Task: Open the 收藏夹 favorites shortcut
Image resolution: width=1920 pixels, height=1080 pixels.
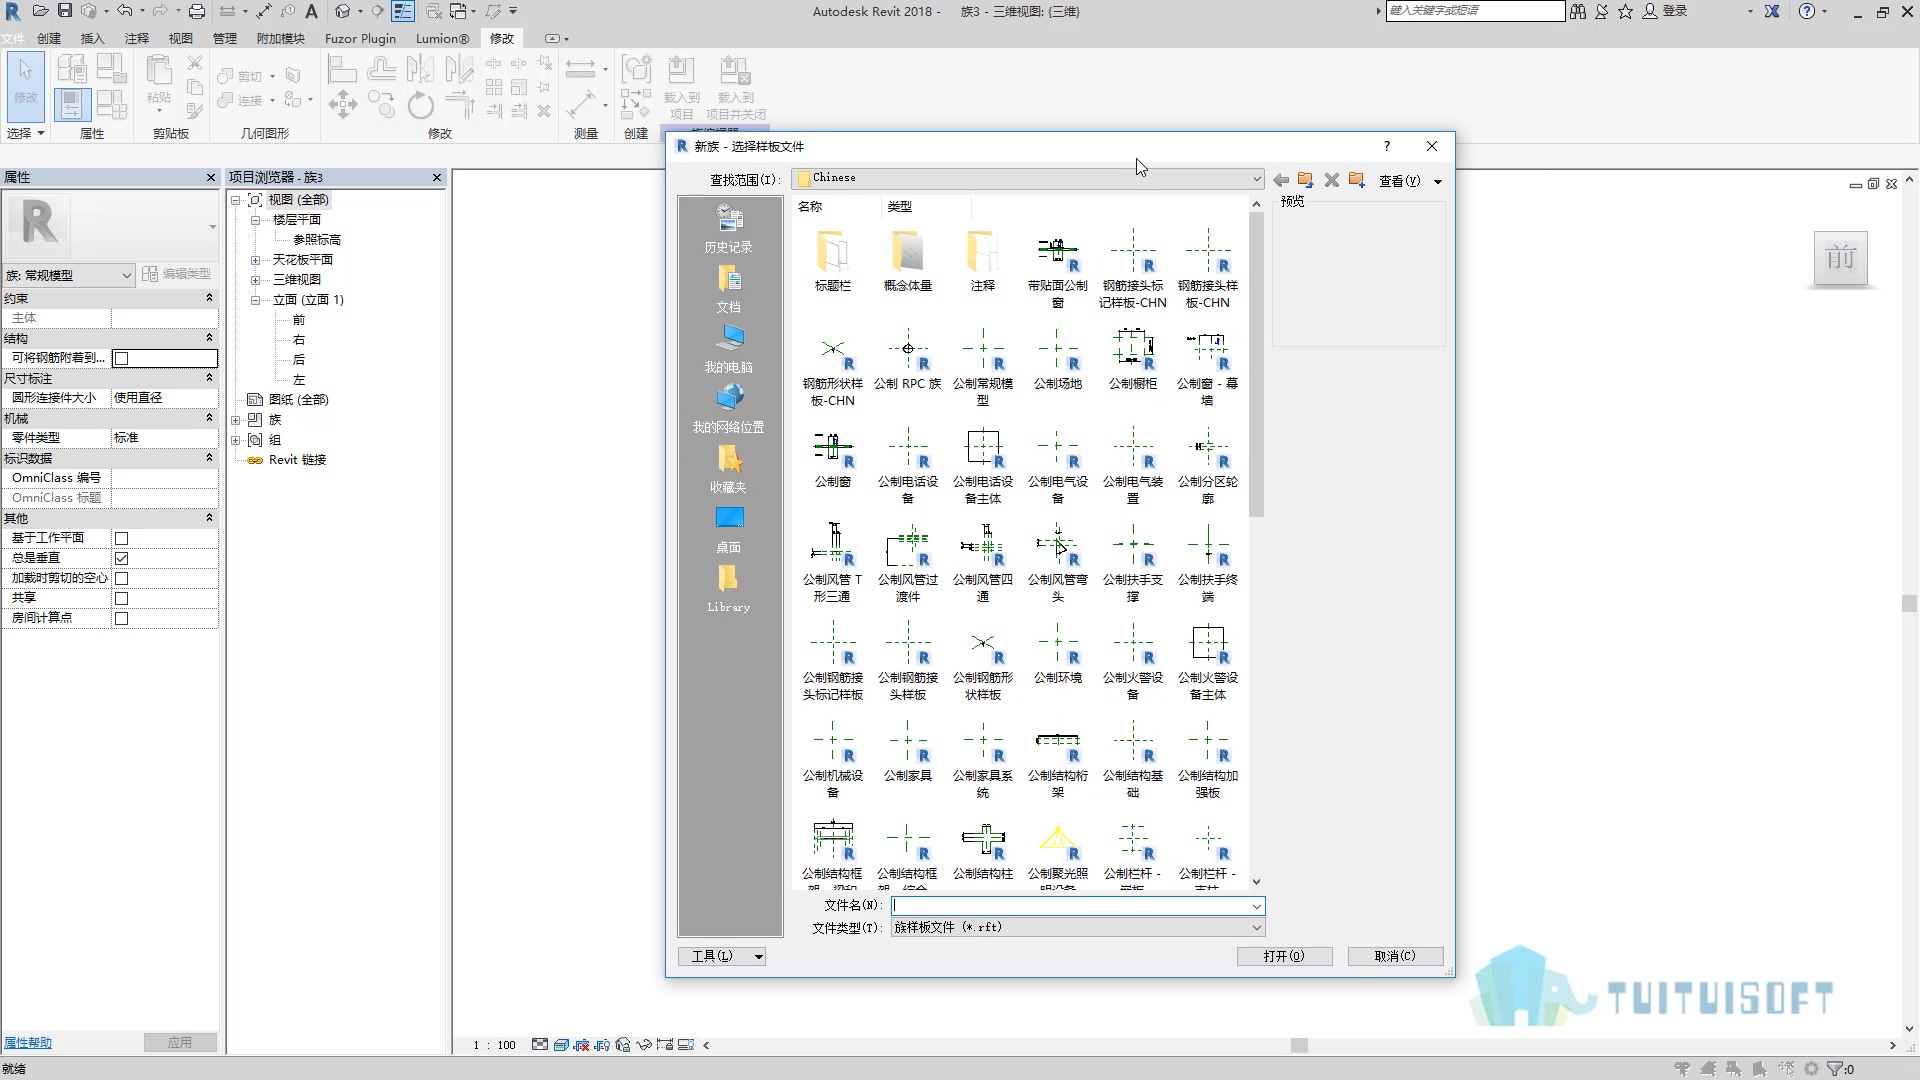Action: coord(729,469)
